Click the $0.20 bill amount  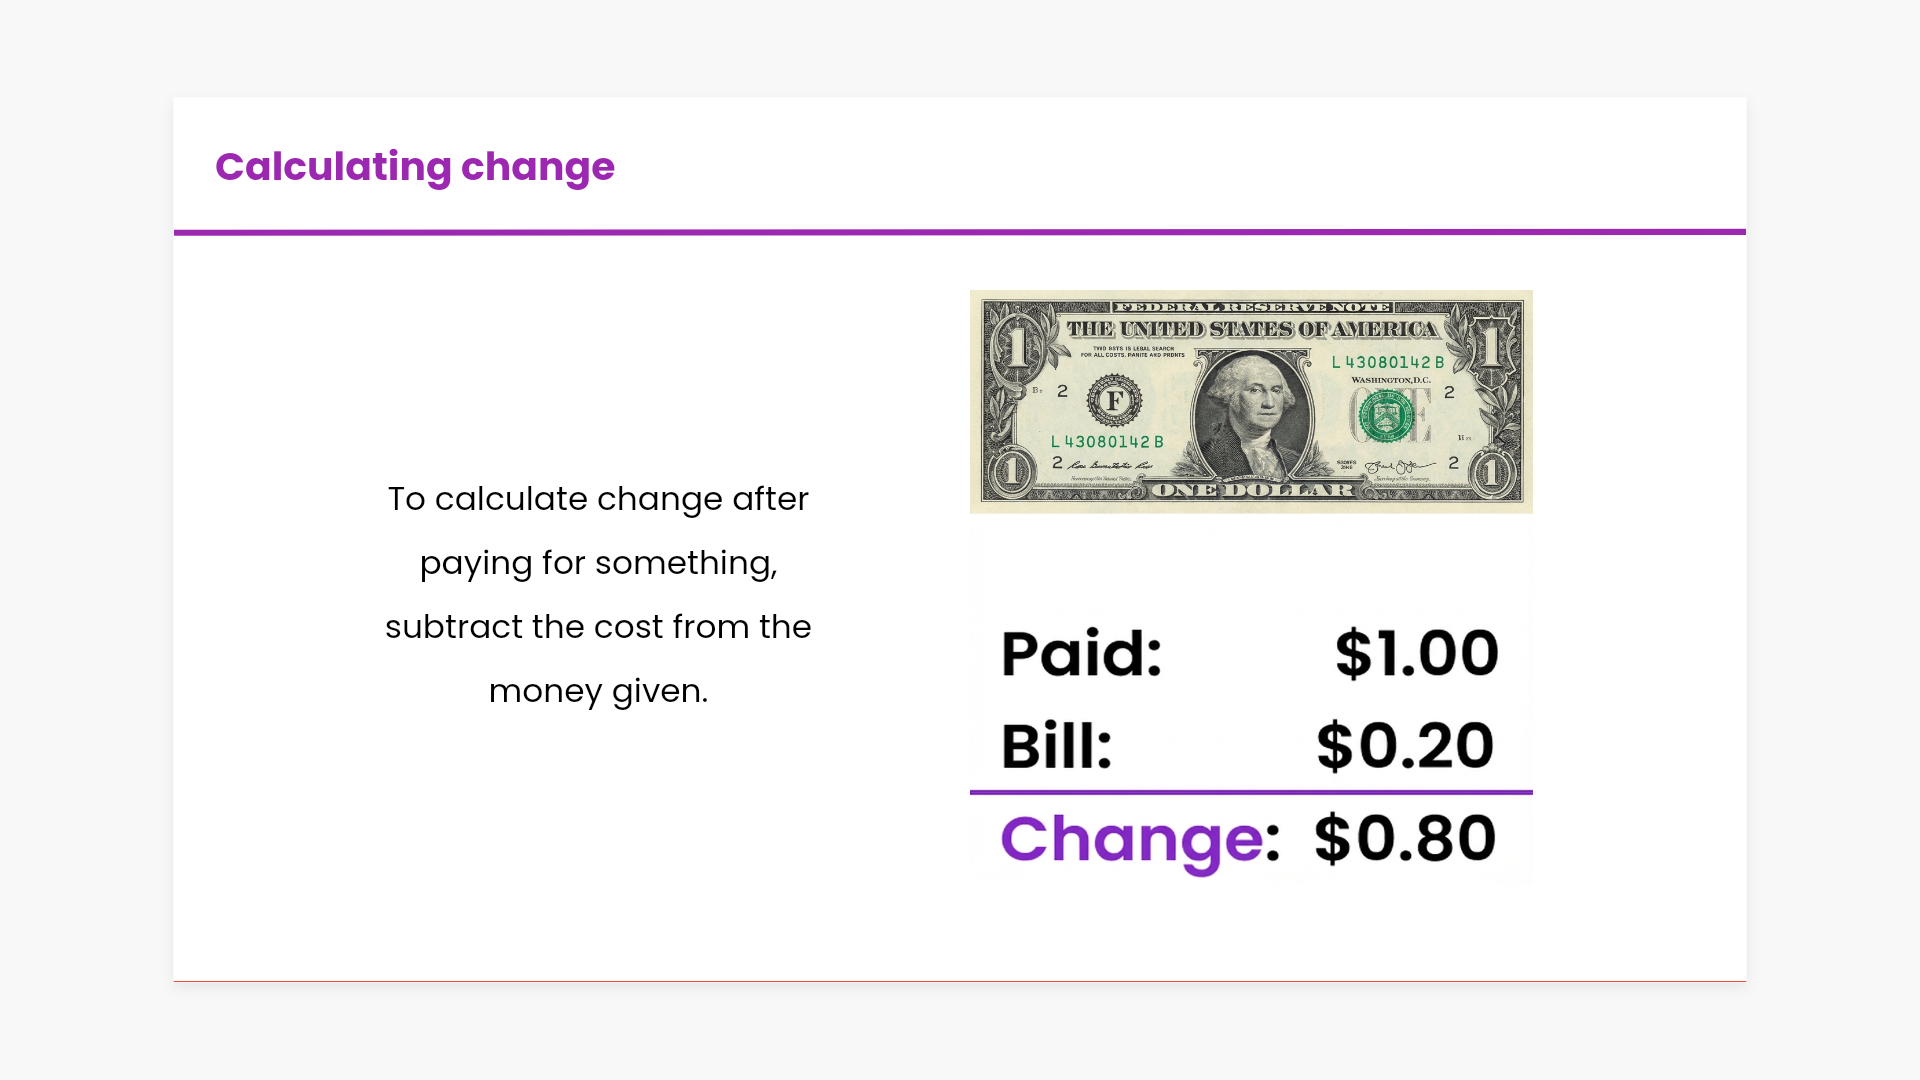coord(1405,746)
